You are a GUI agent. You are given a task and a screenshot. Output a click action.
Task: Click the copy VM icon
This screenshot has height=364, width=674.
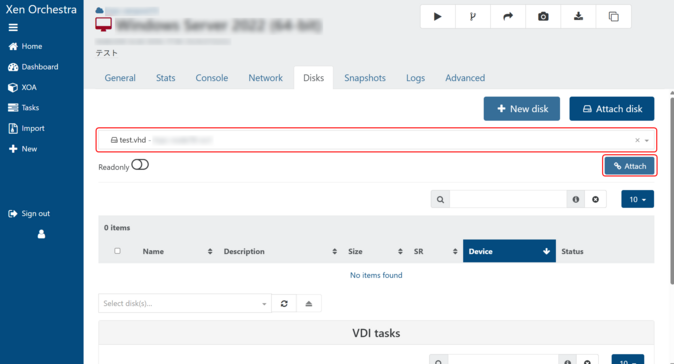pyautogui.click(x=613, y=17)
